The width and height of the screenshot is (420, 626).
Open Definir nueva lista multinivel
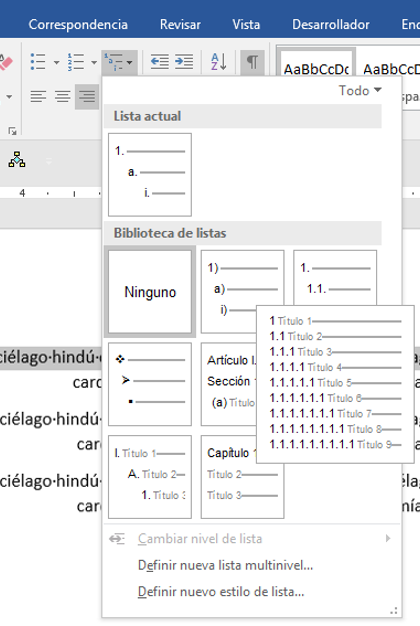[x=225, y=565]
